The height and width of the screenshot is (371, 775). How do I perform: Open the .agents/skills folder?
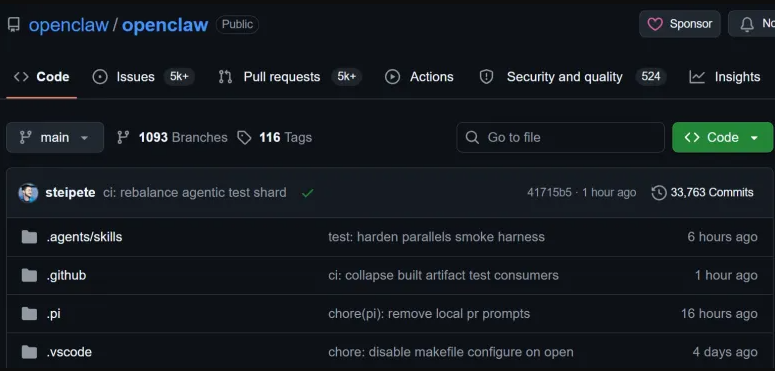point(84,237)
